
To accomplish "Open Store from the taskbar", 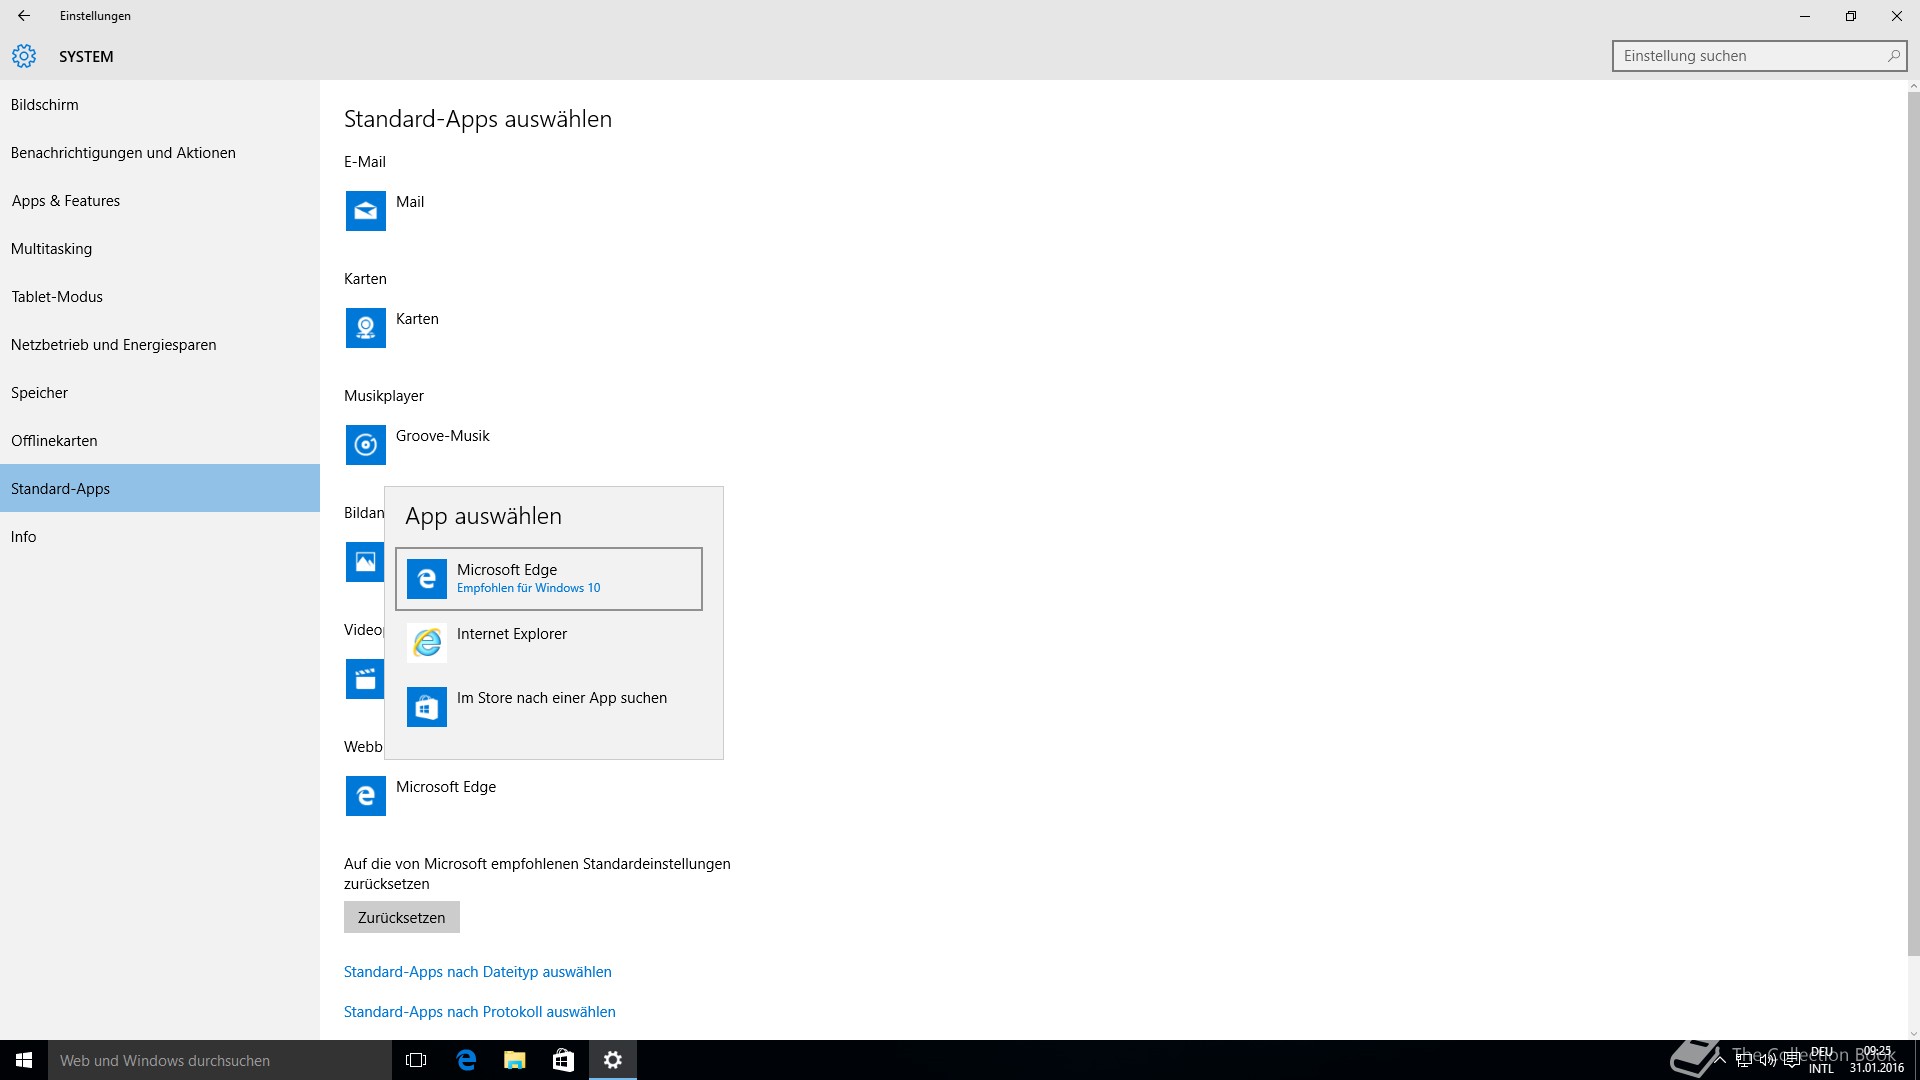I will (564, 1060).
